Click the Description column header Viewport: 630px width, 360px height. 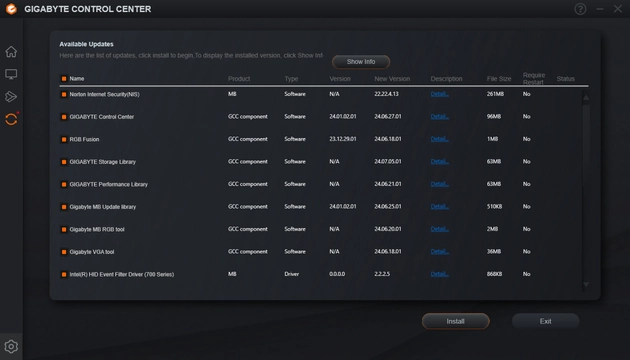[x=446, y=79]
